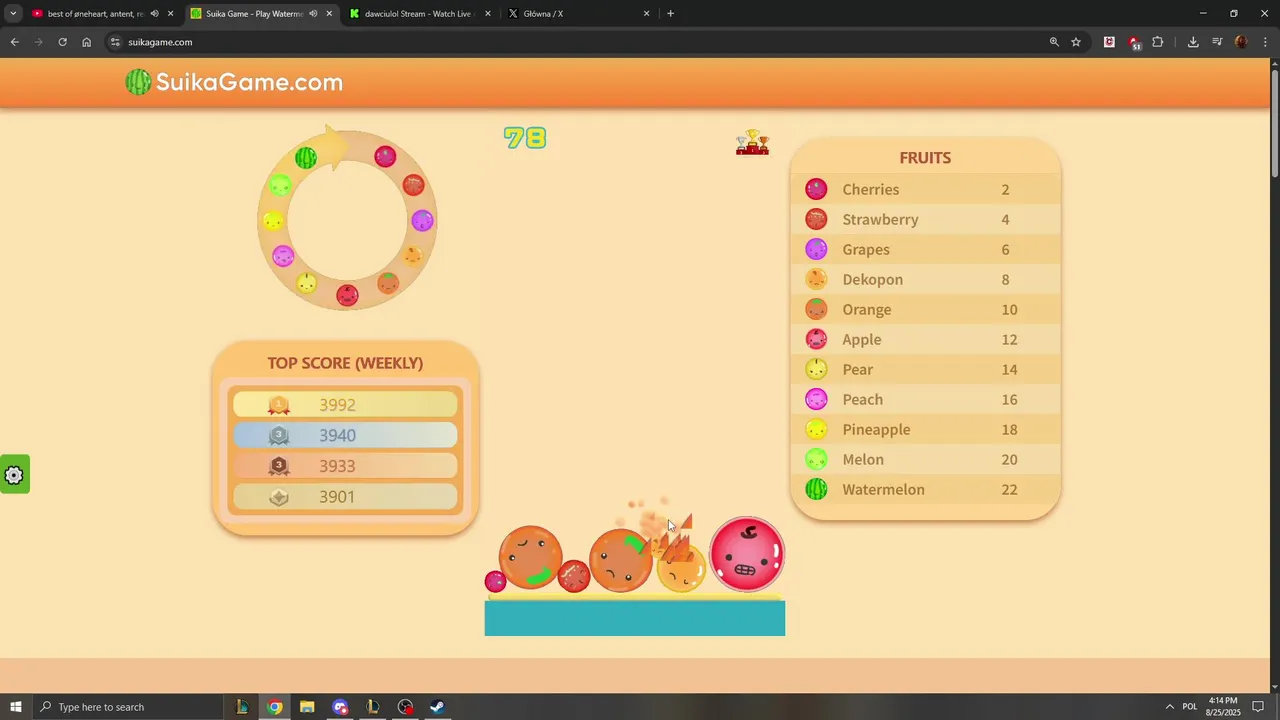Screen dimensions: 1280x720
Task: Click the POL language indicator
Action: [x=1190, y=707]
